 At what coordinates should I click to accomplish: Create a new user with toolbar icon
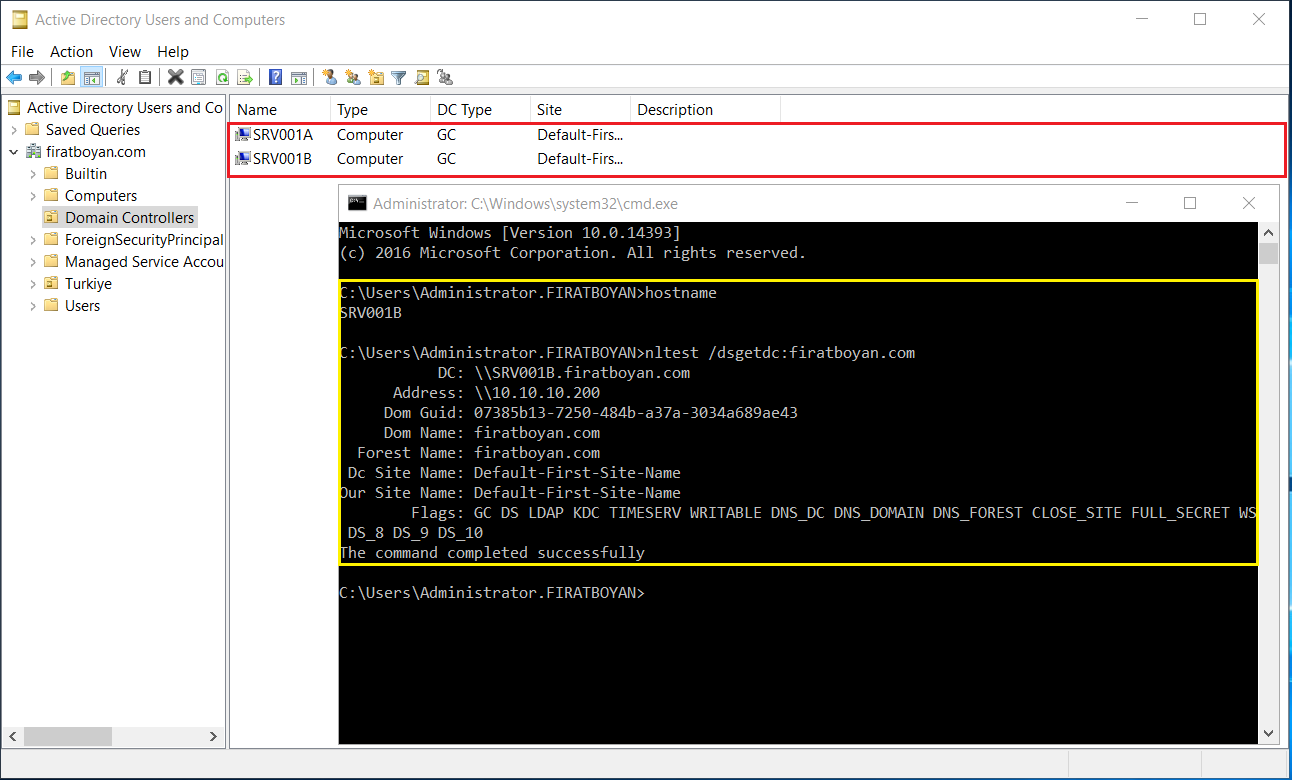coord(329,77)
